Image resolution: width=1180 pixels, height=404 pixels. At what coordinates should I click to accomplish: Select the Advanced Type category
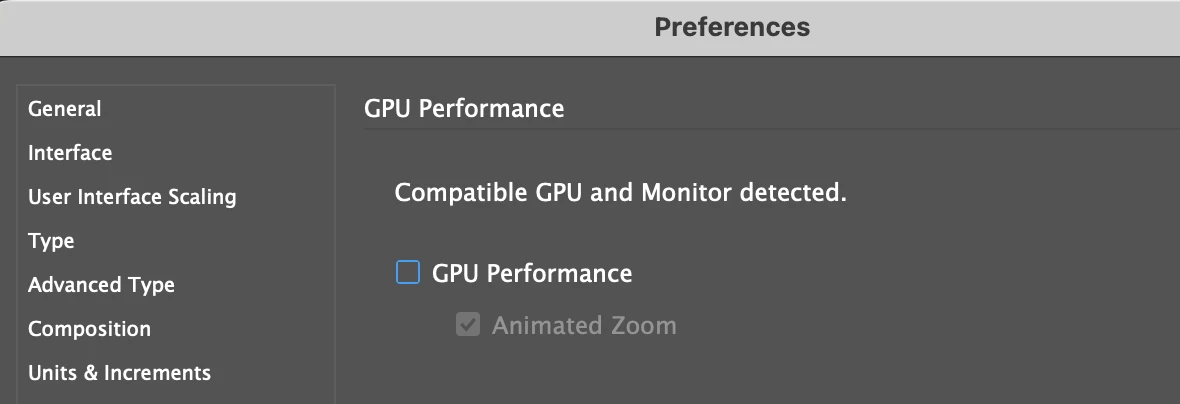101,285
